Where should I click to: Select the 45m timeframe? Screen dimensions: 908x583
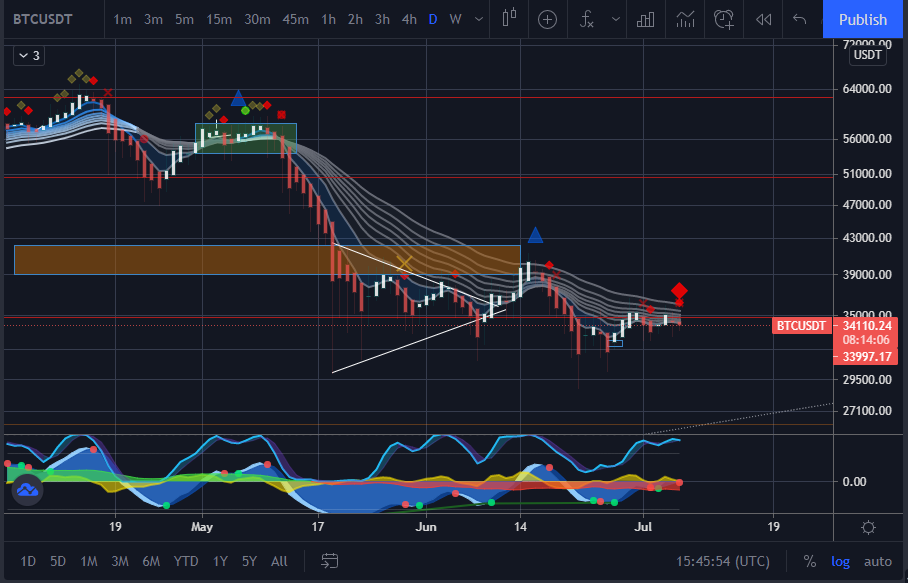295,19
